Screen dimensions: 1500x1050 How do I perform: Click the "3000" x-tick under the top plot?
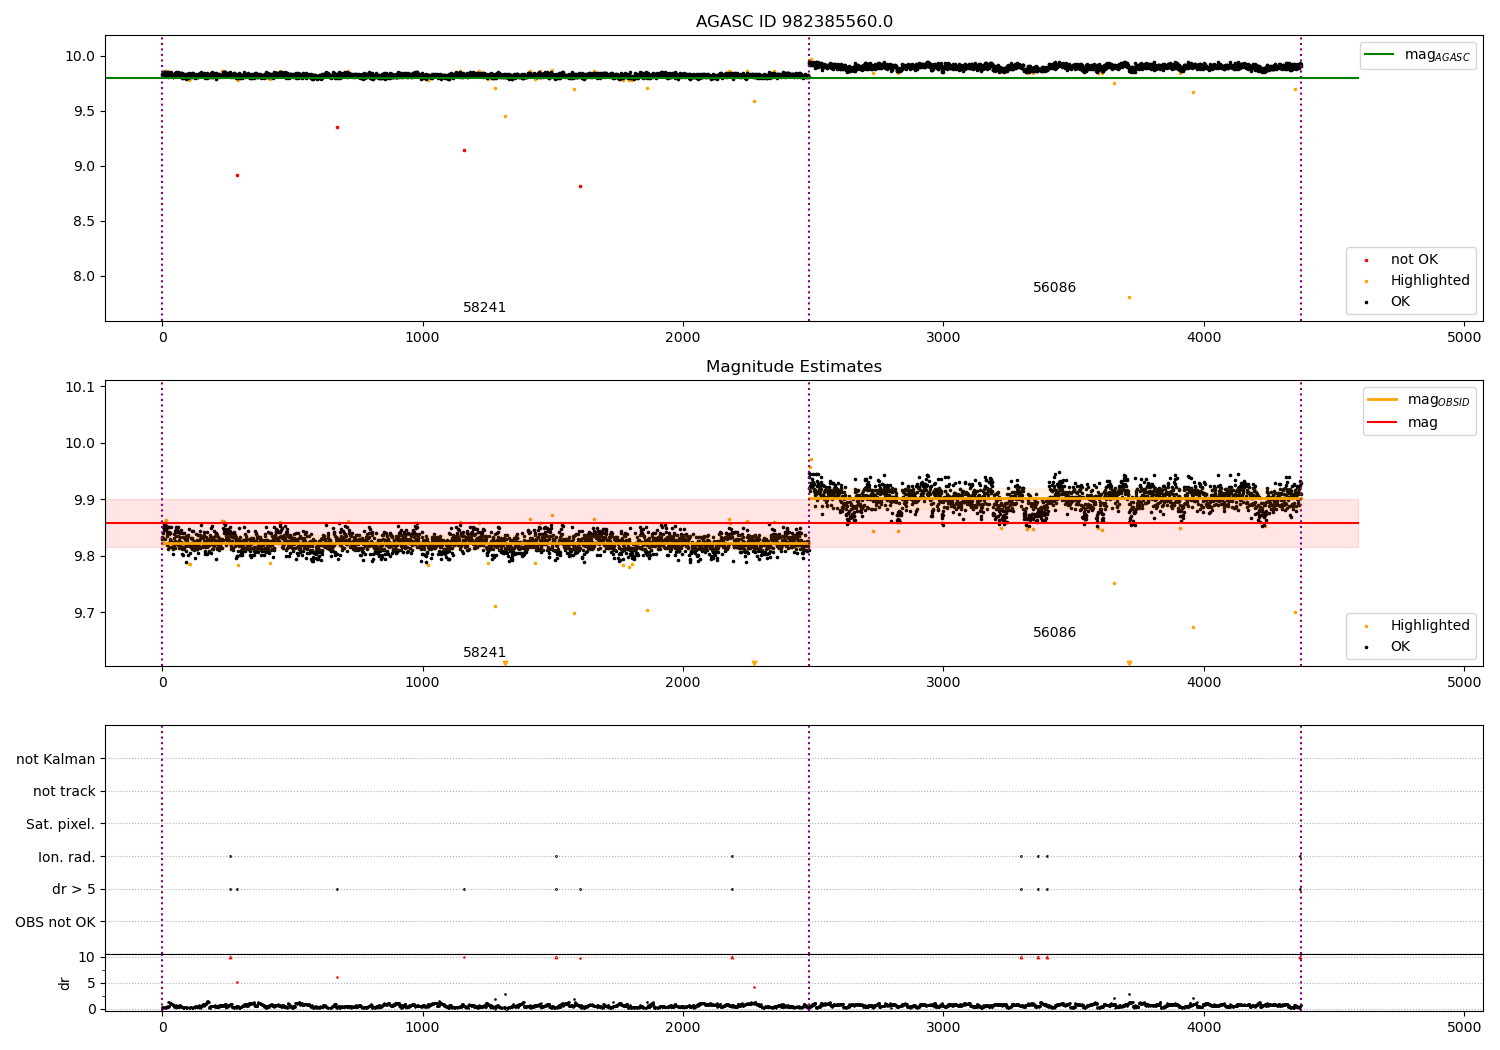click(x=943, y=338)
